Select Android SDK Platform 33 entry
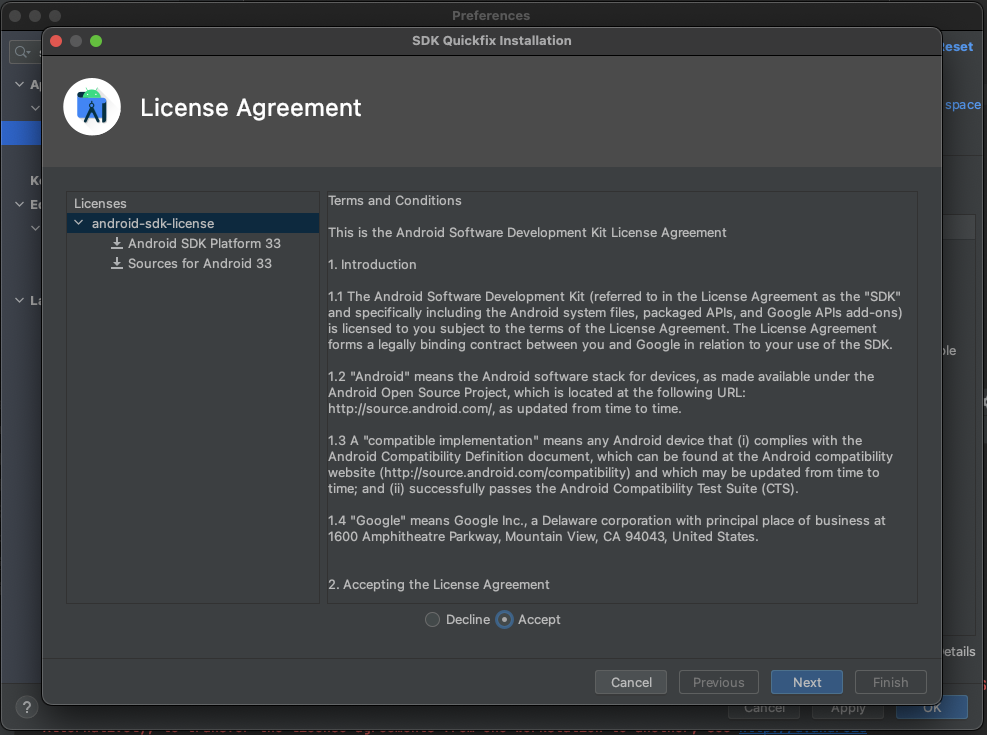This screenshot has width=987, height=735. (x=204, y=244)
